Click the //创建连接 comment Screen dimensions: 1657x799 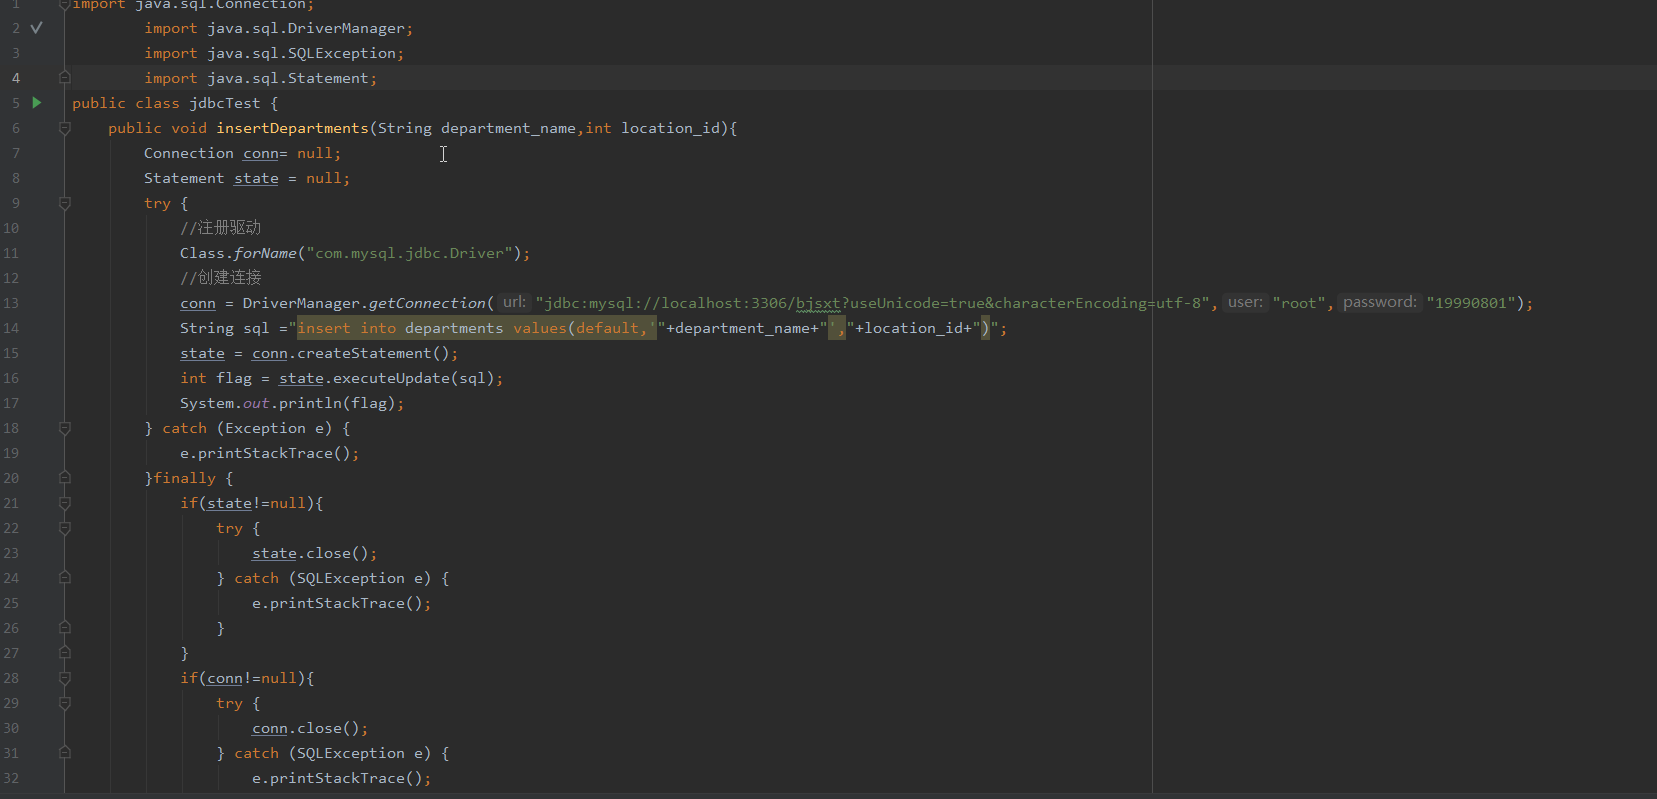coord(221,278)
